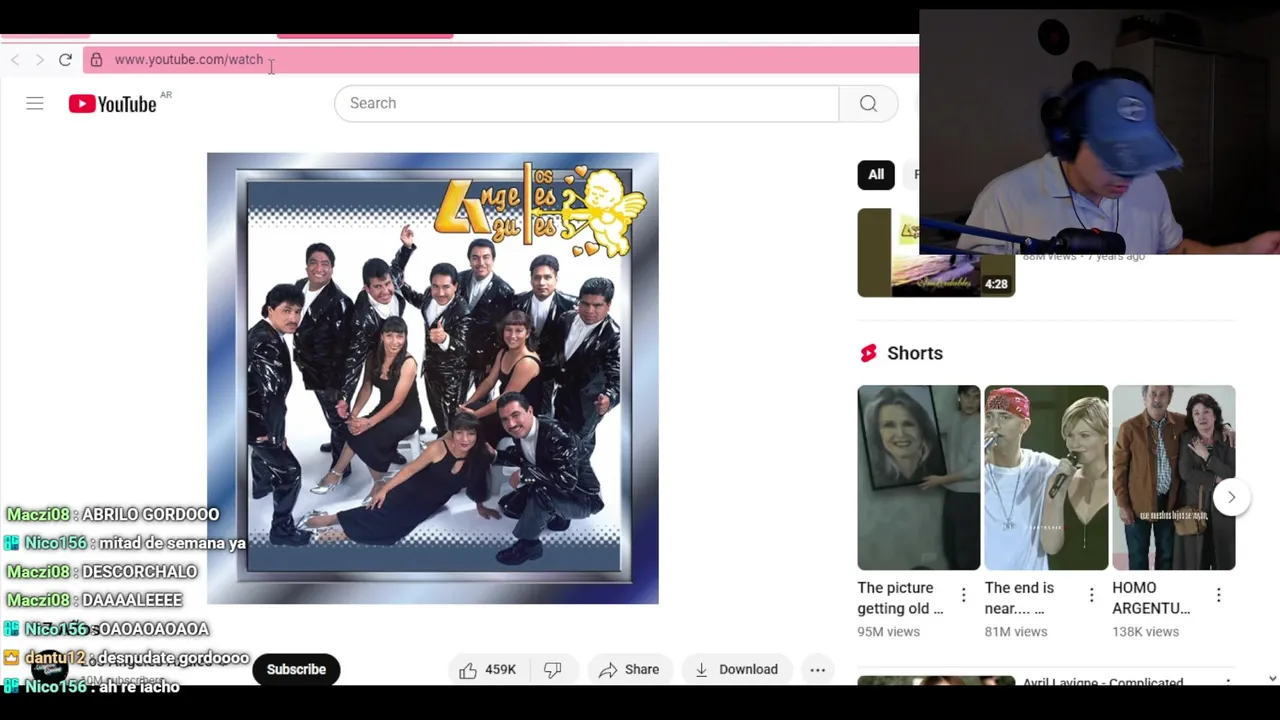Click chat message 'ah re lacho'

click(139, 687)
